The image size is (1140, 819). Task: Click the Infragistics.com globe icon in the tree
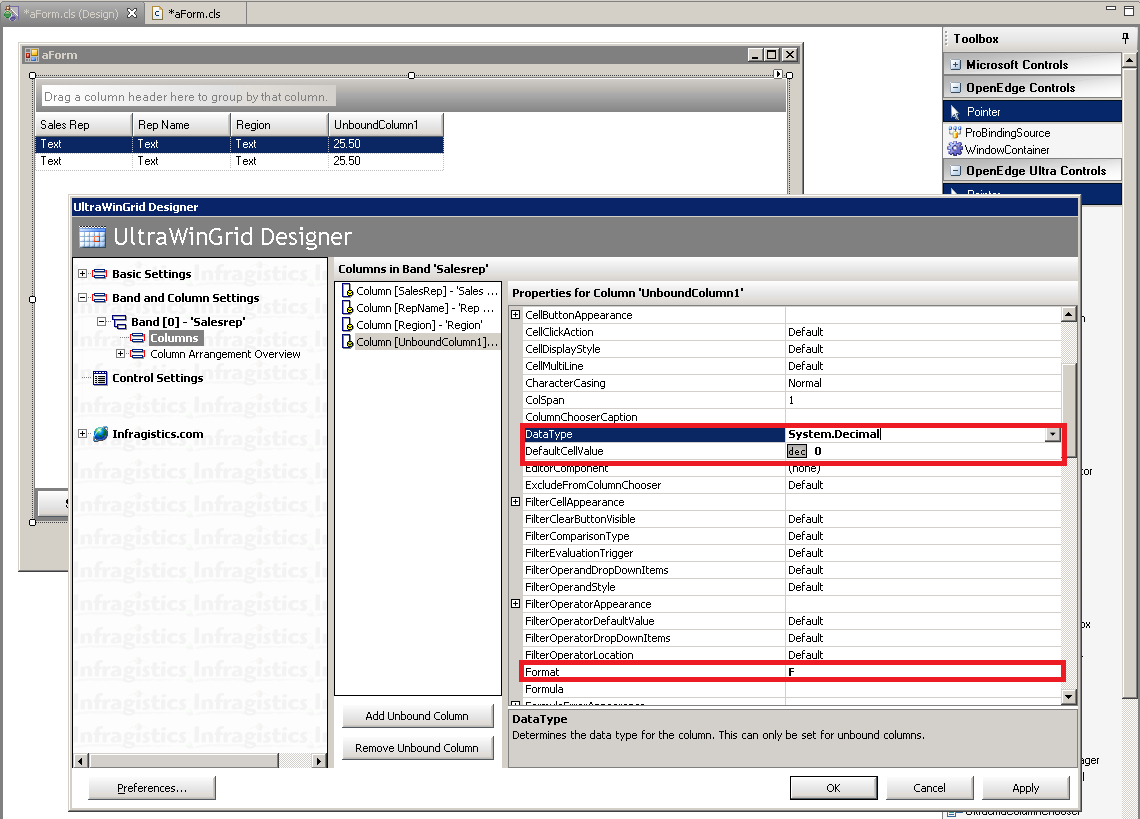[x=100, y=434]
